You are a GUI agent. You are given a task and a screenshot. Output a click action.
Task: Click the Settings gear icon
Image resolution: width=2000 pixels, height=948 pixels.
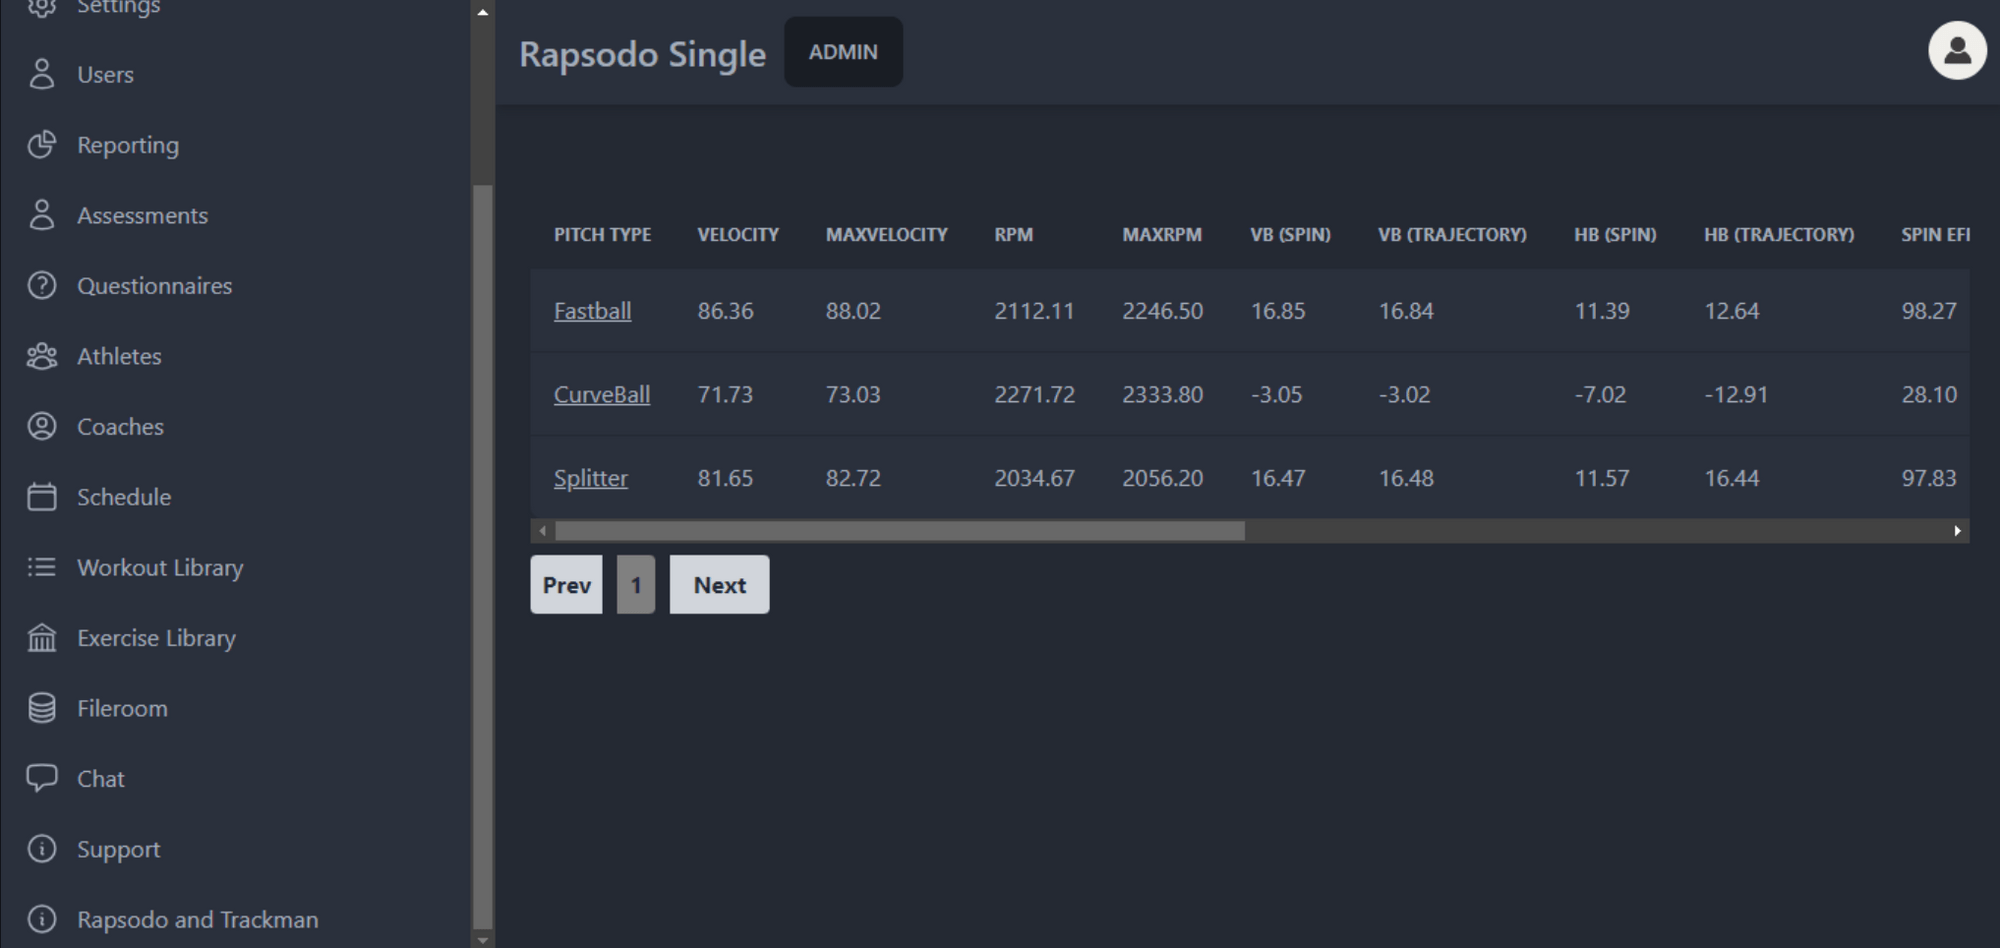pos(41,5)
